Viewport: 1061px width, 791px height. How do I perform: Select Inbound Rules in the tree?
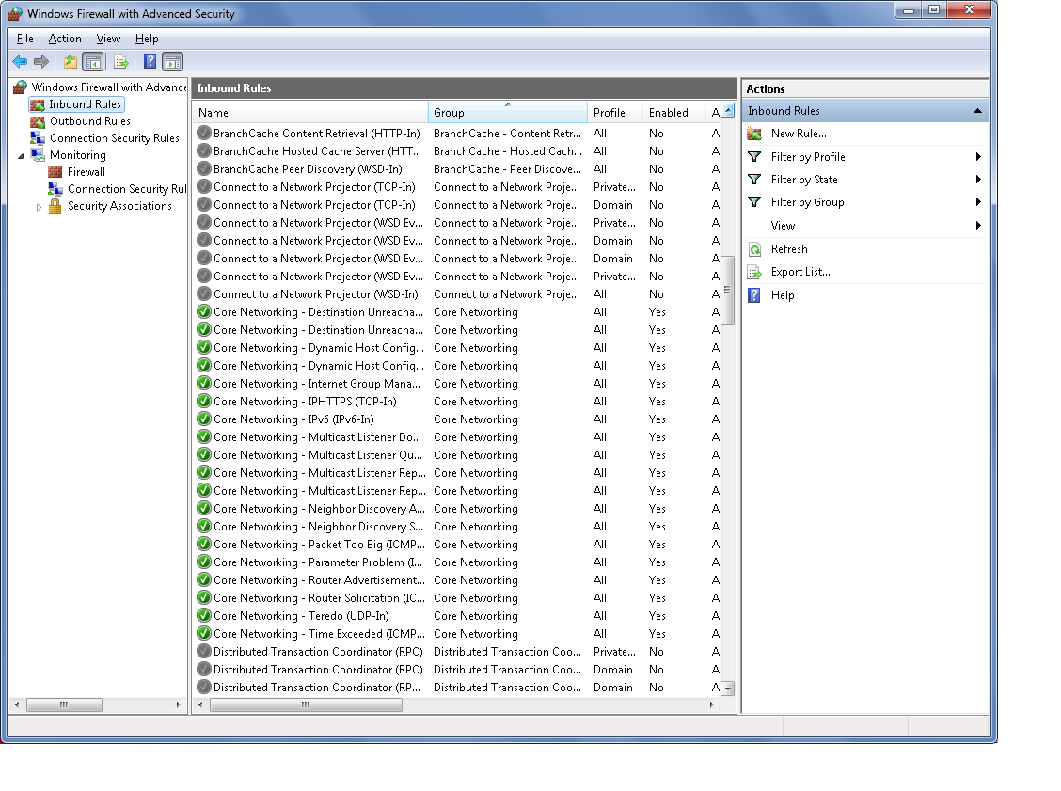[x=85, y=104]
